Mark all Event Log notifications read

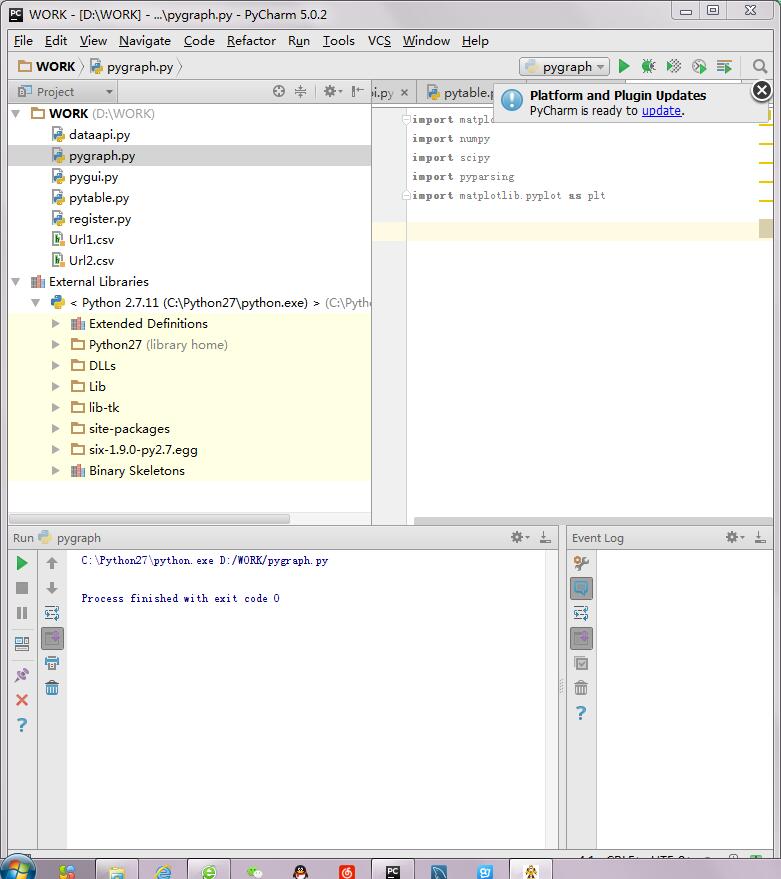[x=581, y=664]
